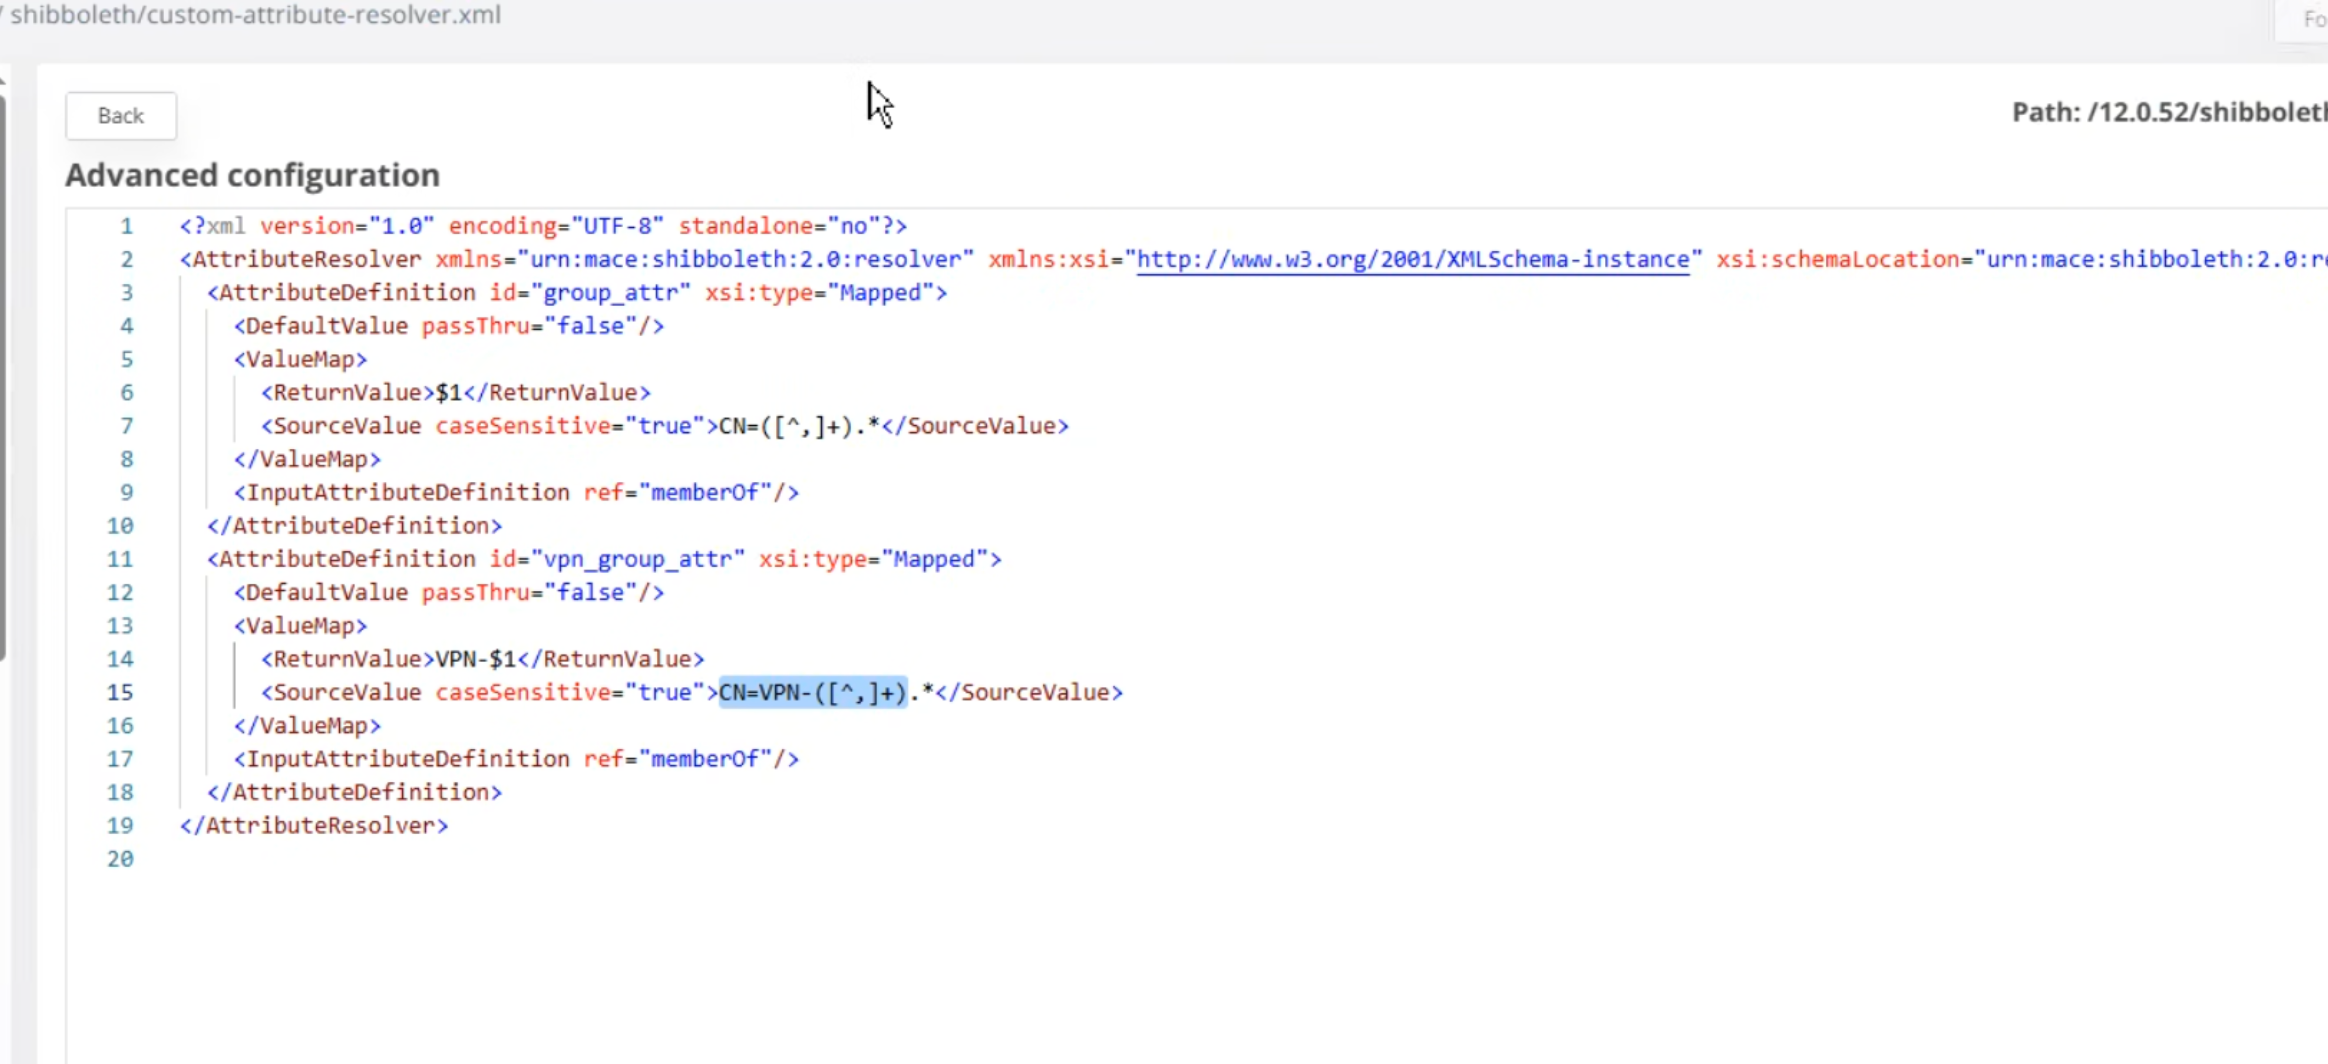This screenshot has width=2328, height=1064.
Task: Click the partially visible button at top right
Action: 2302,20
